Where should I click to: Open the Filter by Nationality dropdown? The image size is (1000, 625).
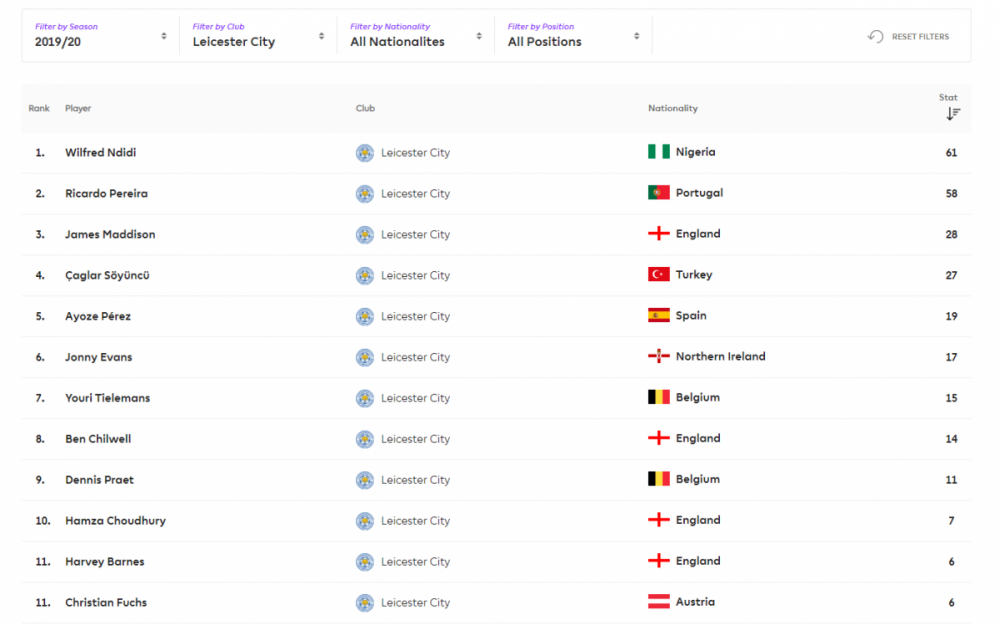(x=416, y=36)
